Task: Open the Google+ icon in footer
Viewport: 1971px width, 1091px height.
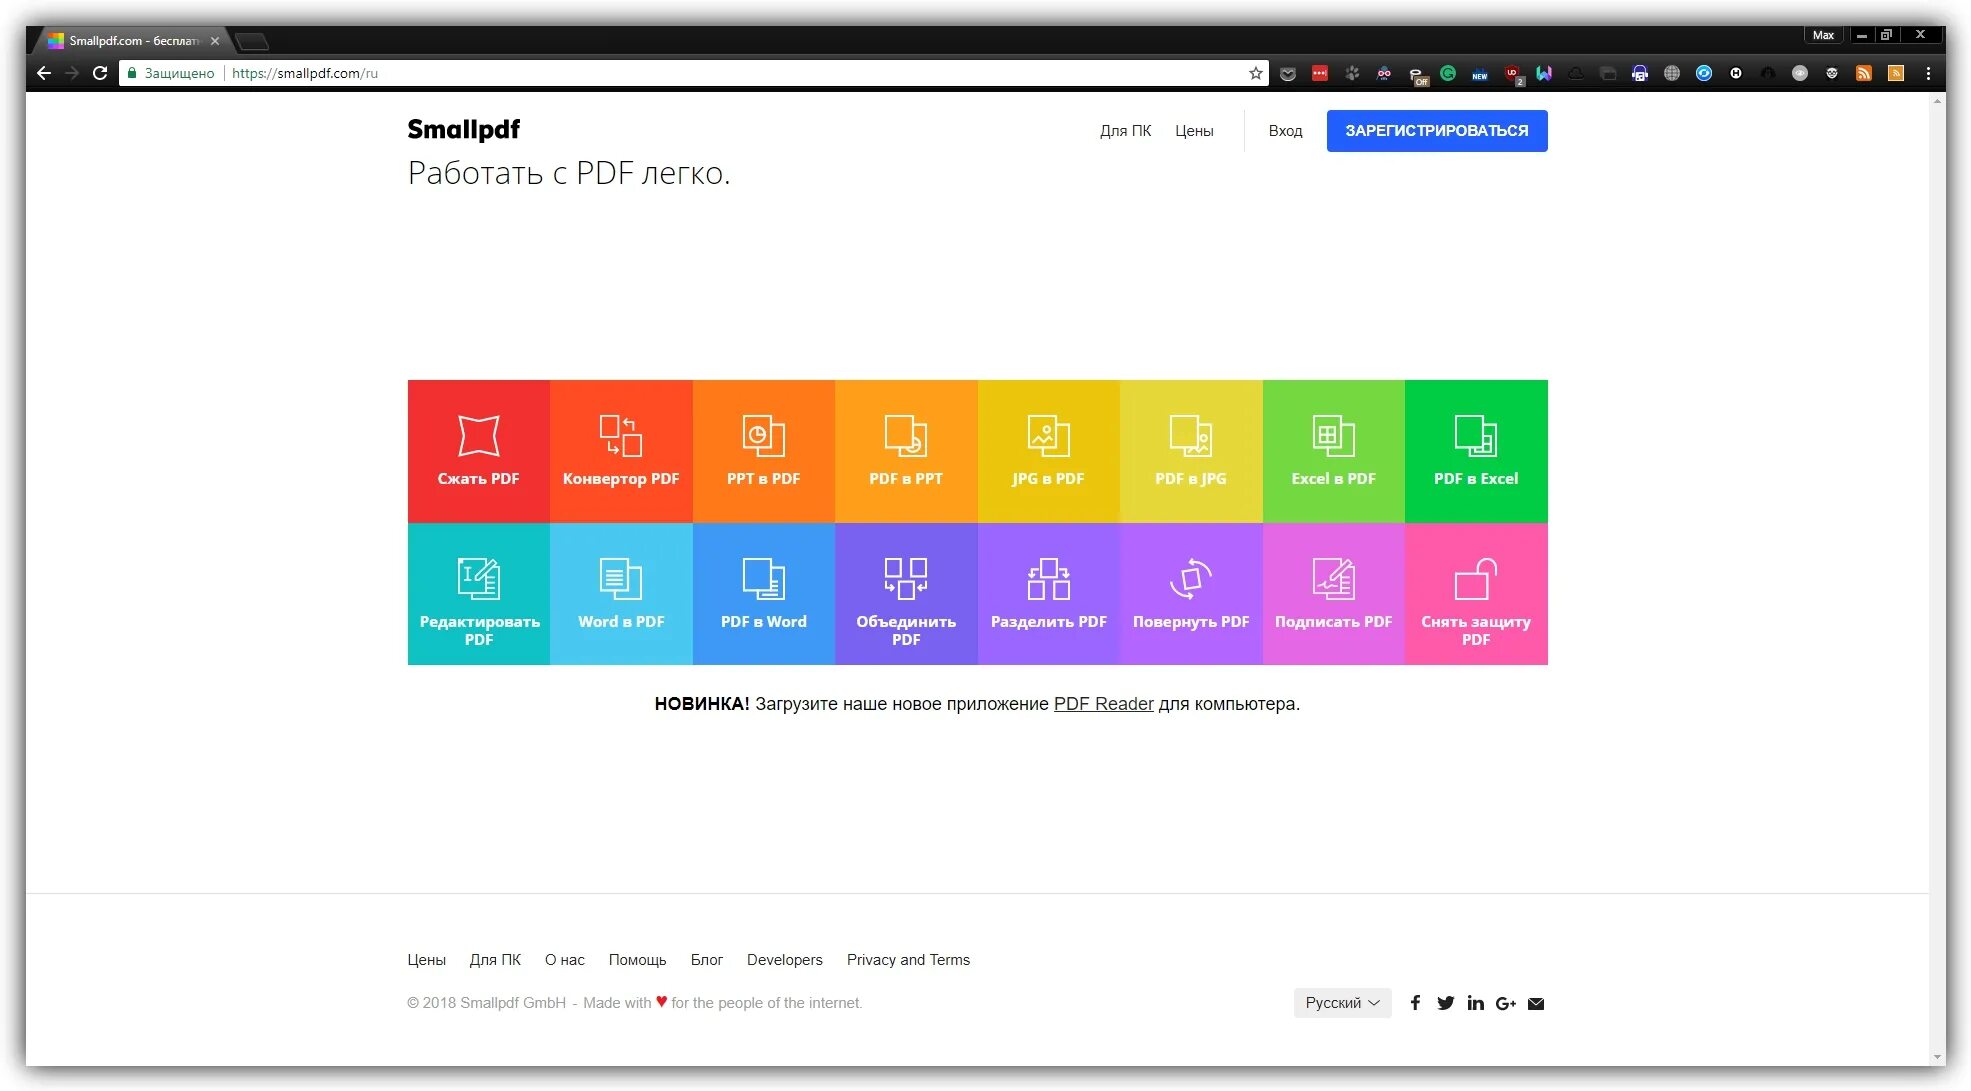Action: (x=1506, y=1003)
